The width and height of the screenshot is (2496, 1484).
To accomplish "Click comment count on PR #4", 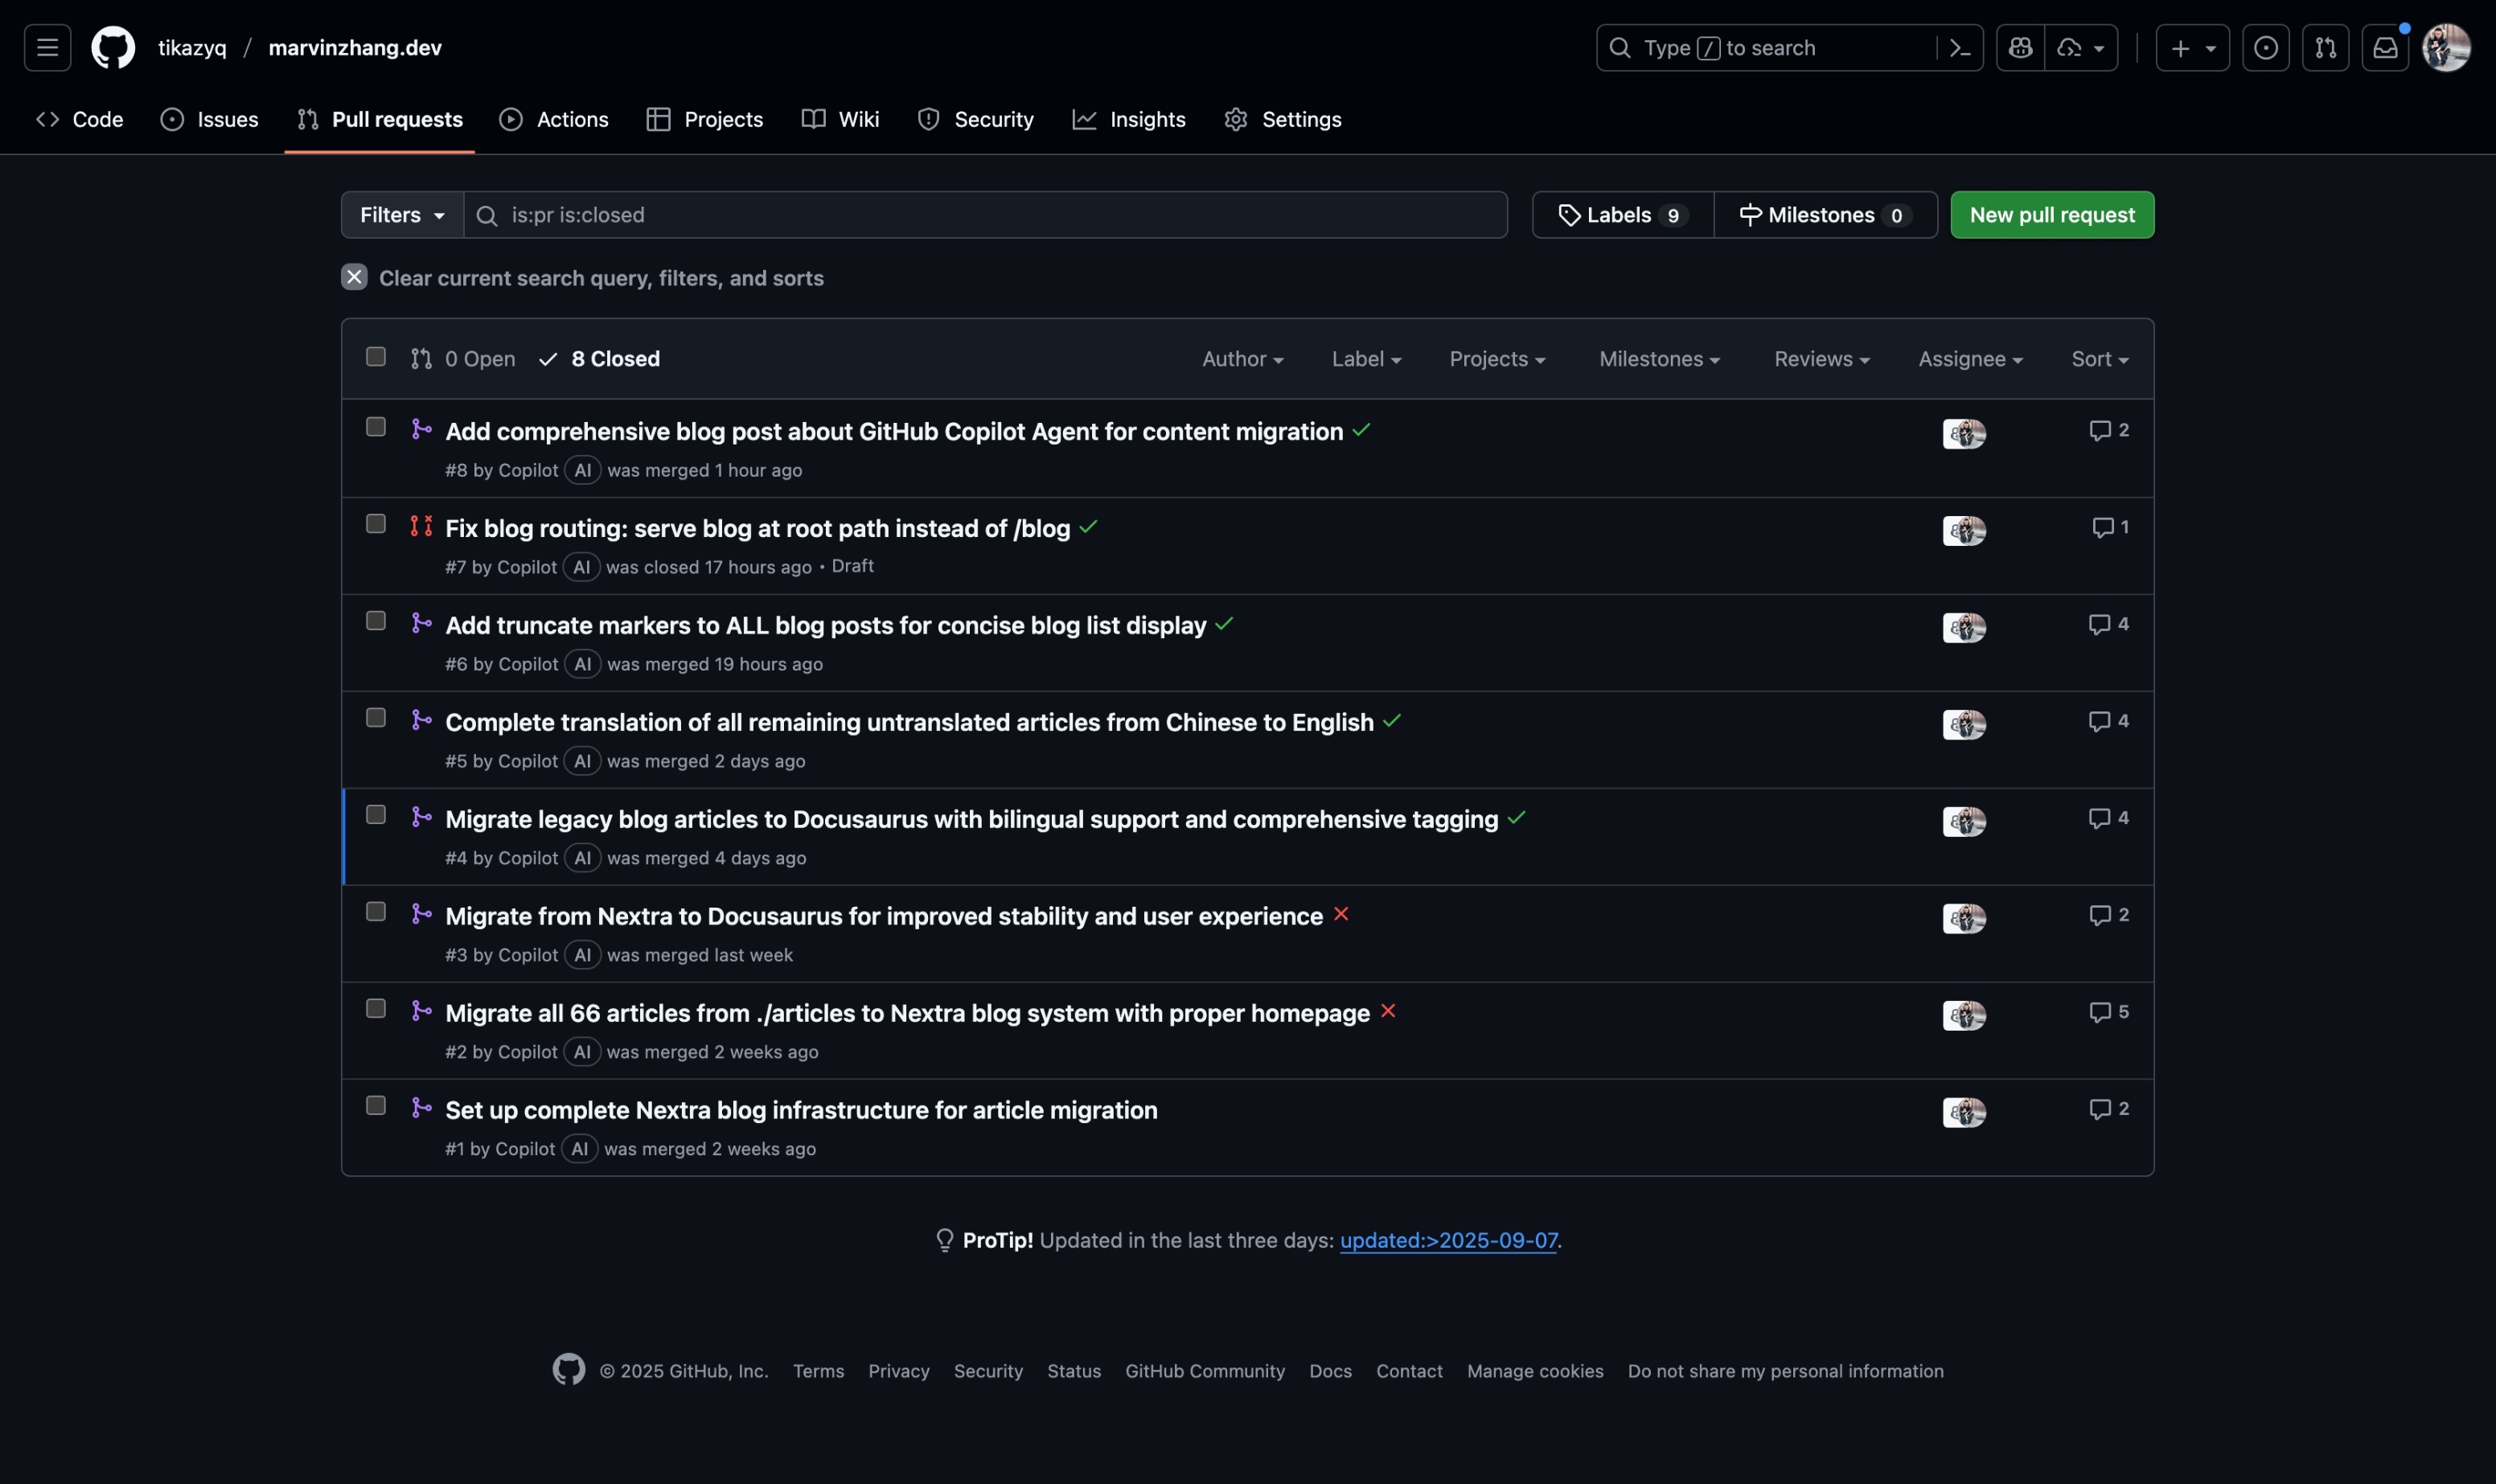I will [2108, 818].
